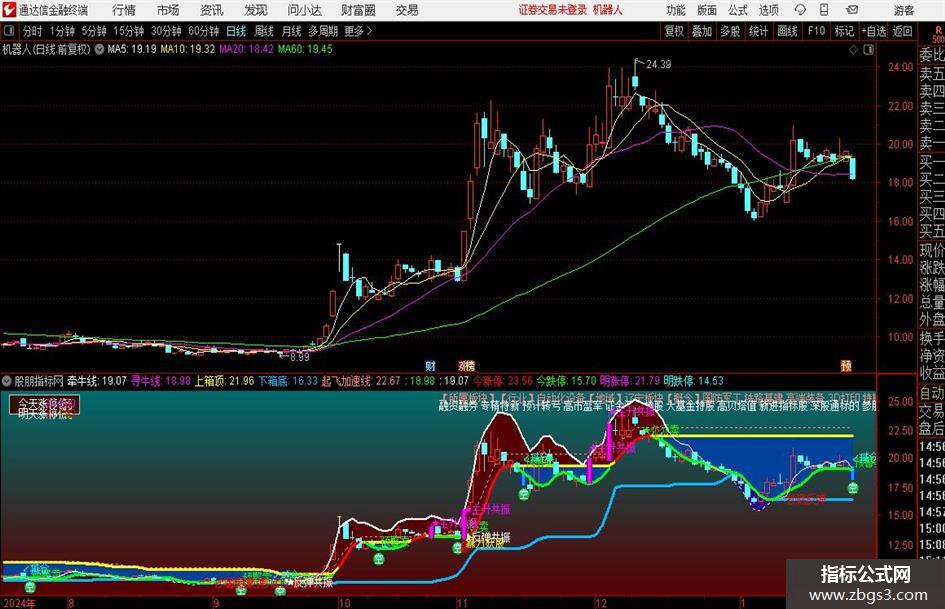
Task: Click the MA20: 18.42 value label
Action: pos(246,49)
